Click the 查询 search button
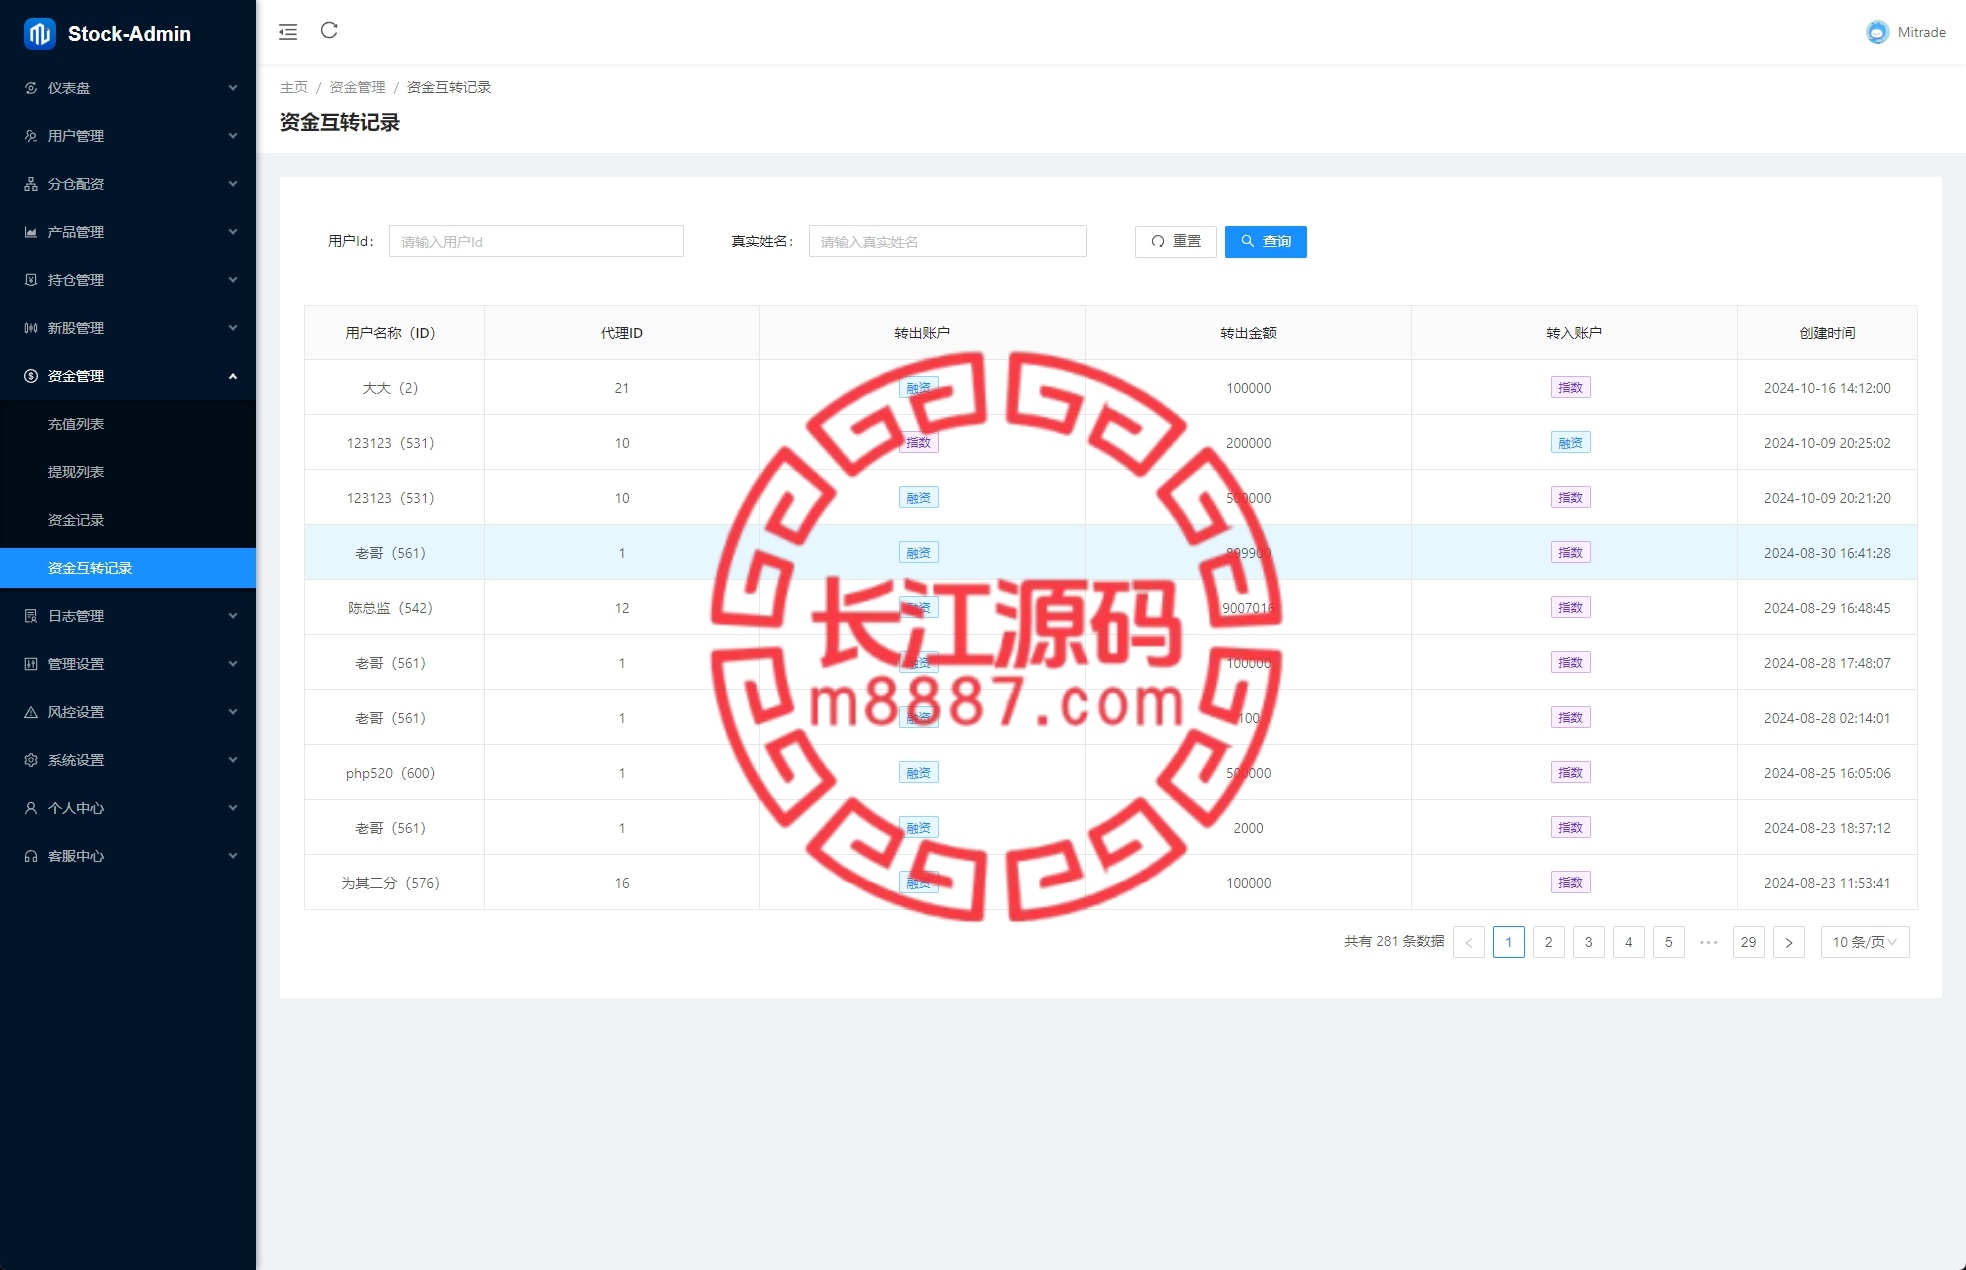This screenshot has width=1966, height=1270. coord(1266,241)
